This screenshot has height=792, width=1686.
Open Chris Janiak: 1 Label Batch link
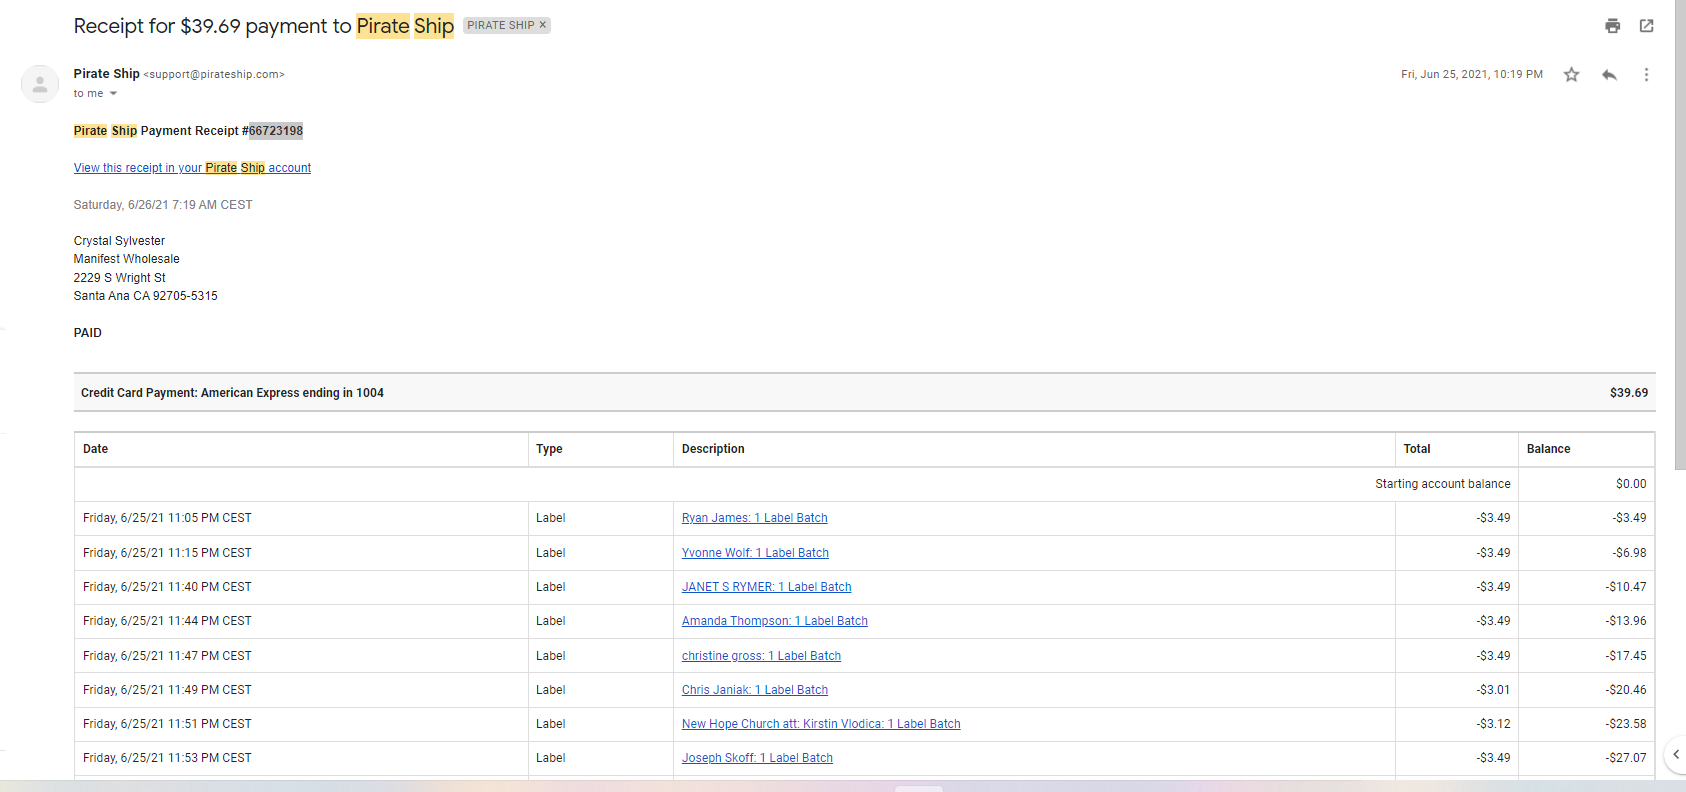(755, 690)
